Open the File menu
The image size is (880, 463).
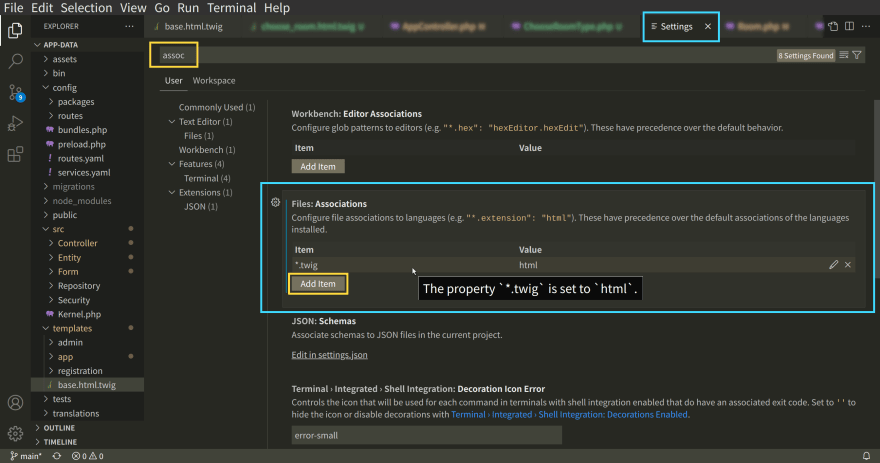tap(13, 8)
